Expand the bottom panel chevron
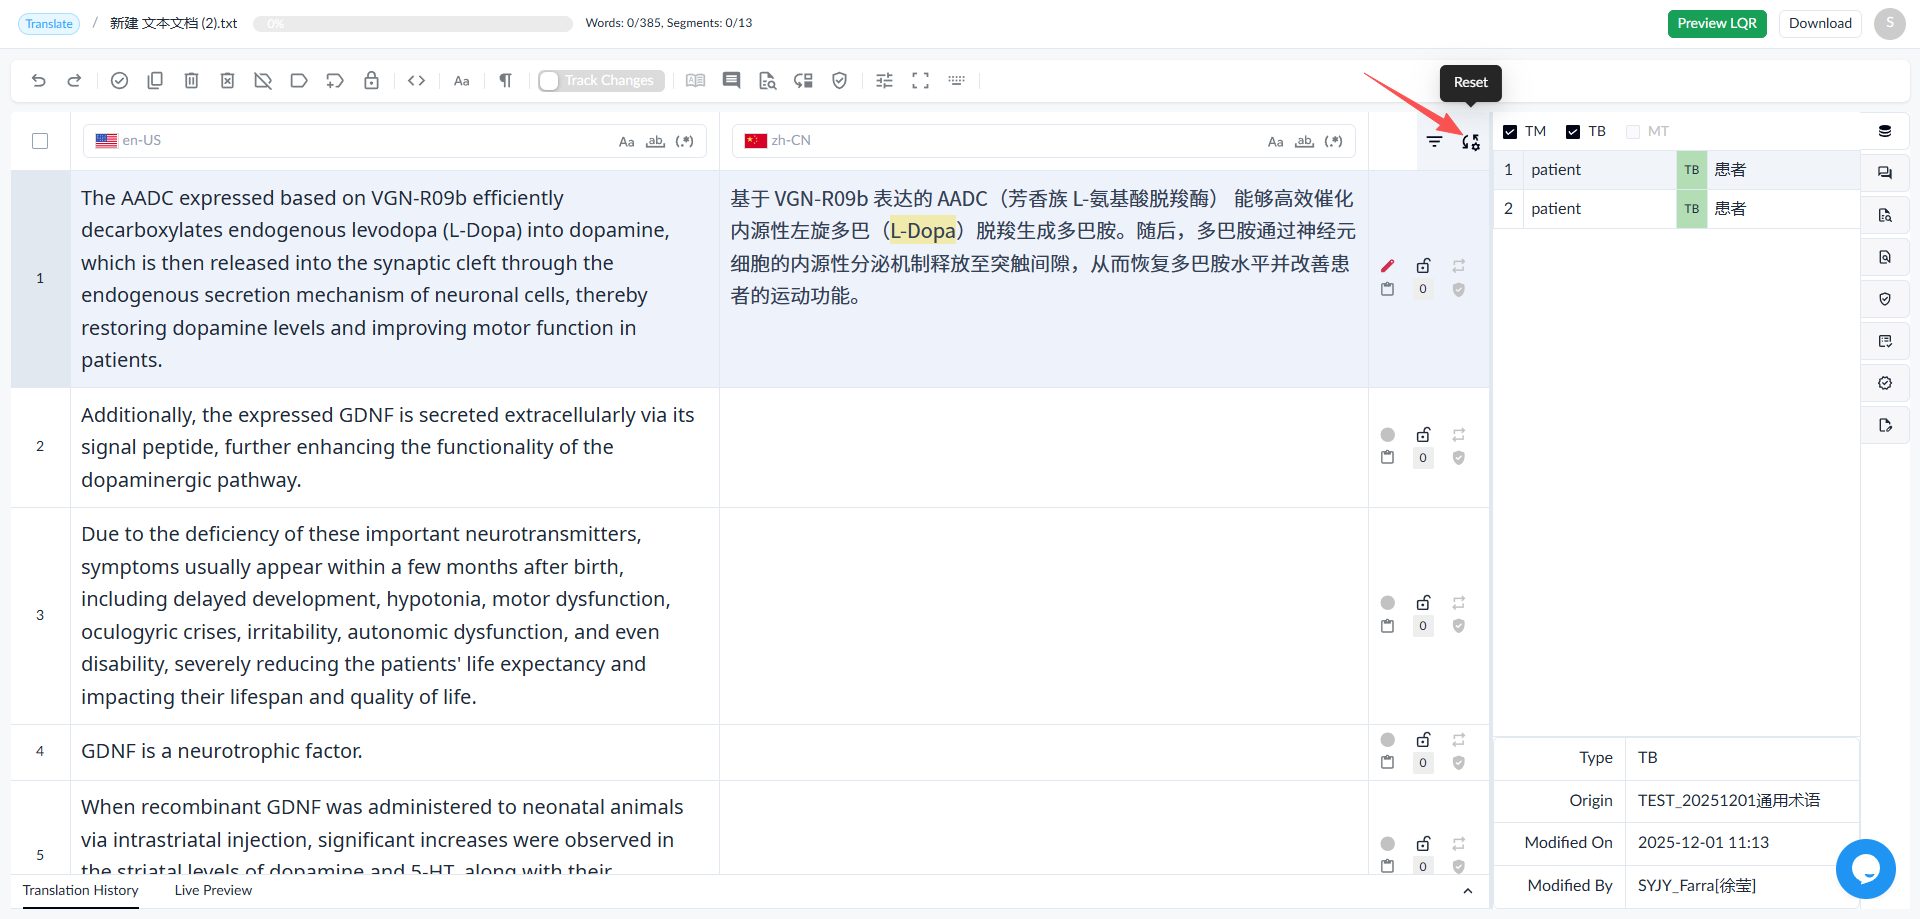1920x919 pixels. [x=1468, y=891]
